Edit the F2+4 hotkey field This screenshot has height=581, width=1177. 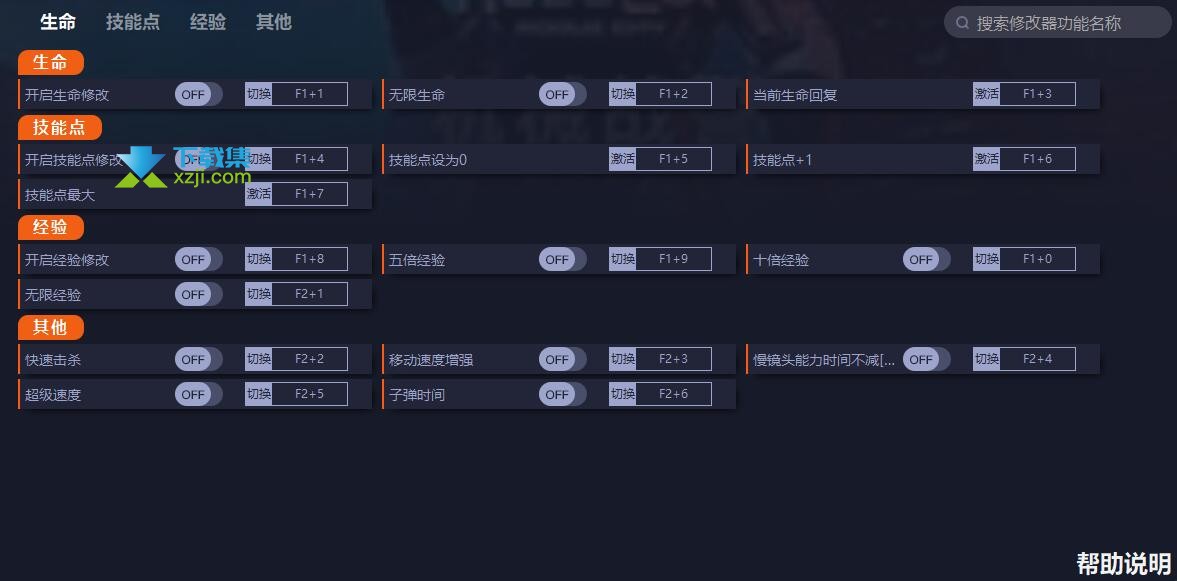tap(1037, 359)
